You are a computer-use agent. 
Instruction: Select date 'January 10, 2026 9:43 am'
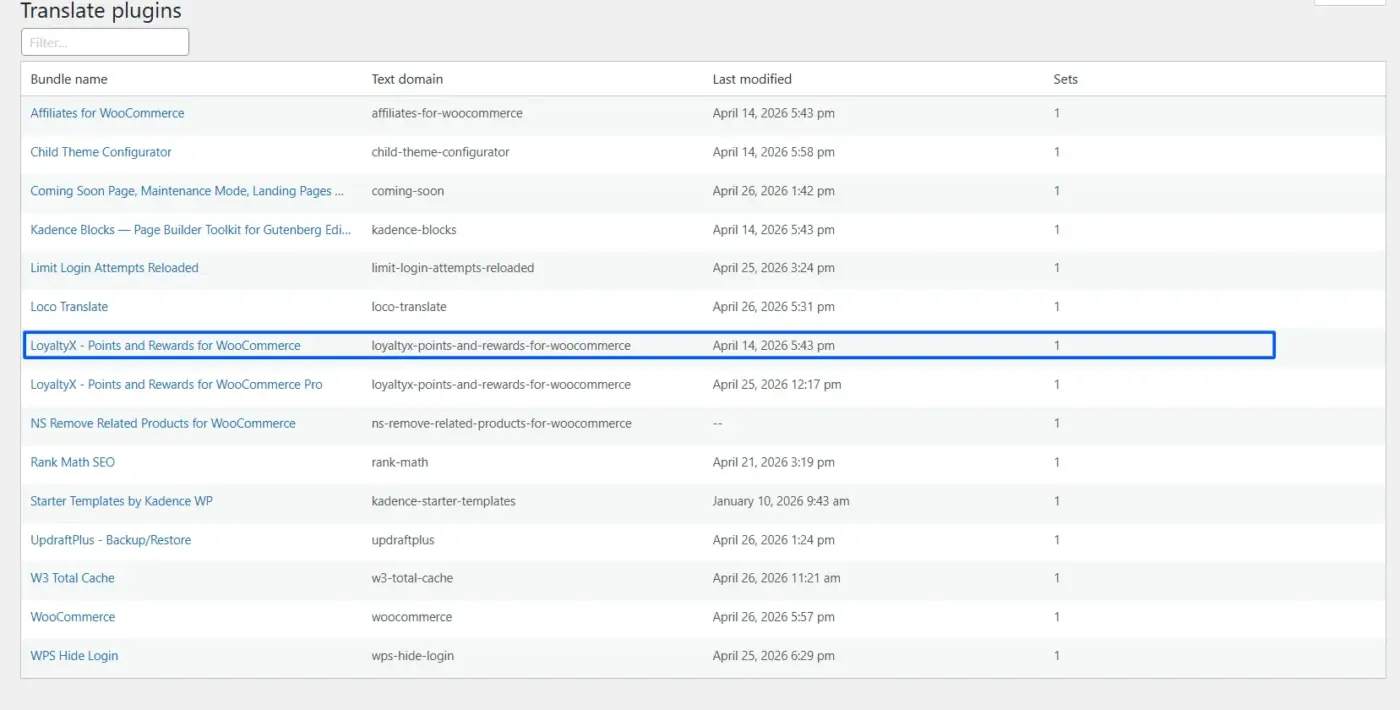(x=781, y=501)
